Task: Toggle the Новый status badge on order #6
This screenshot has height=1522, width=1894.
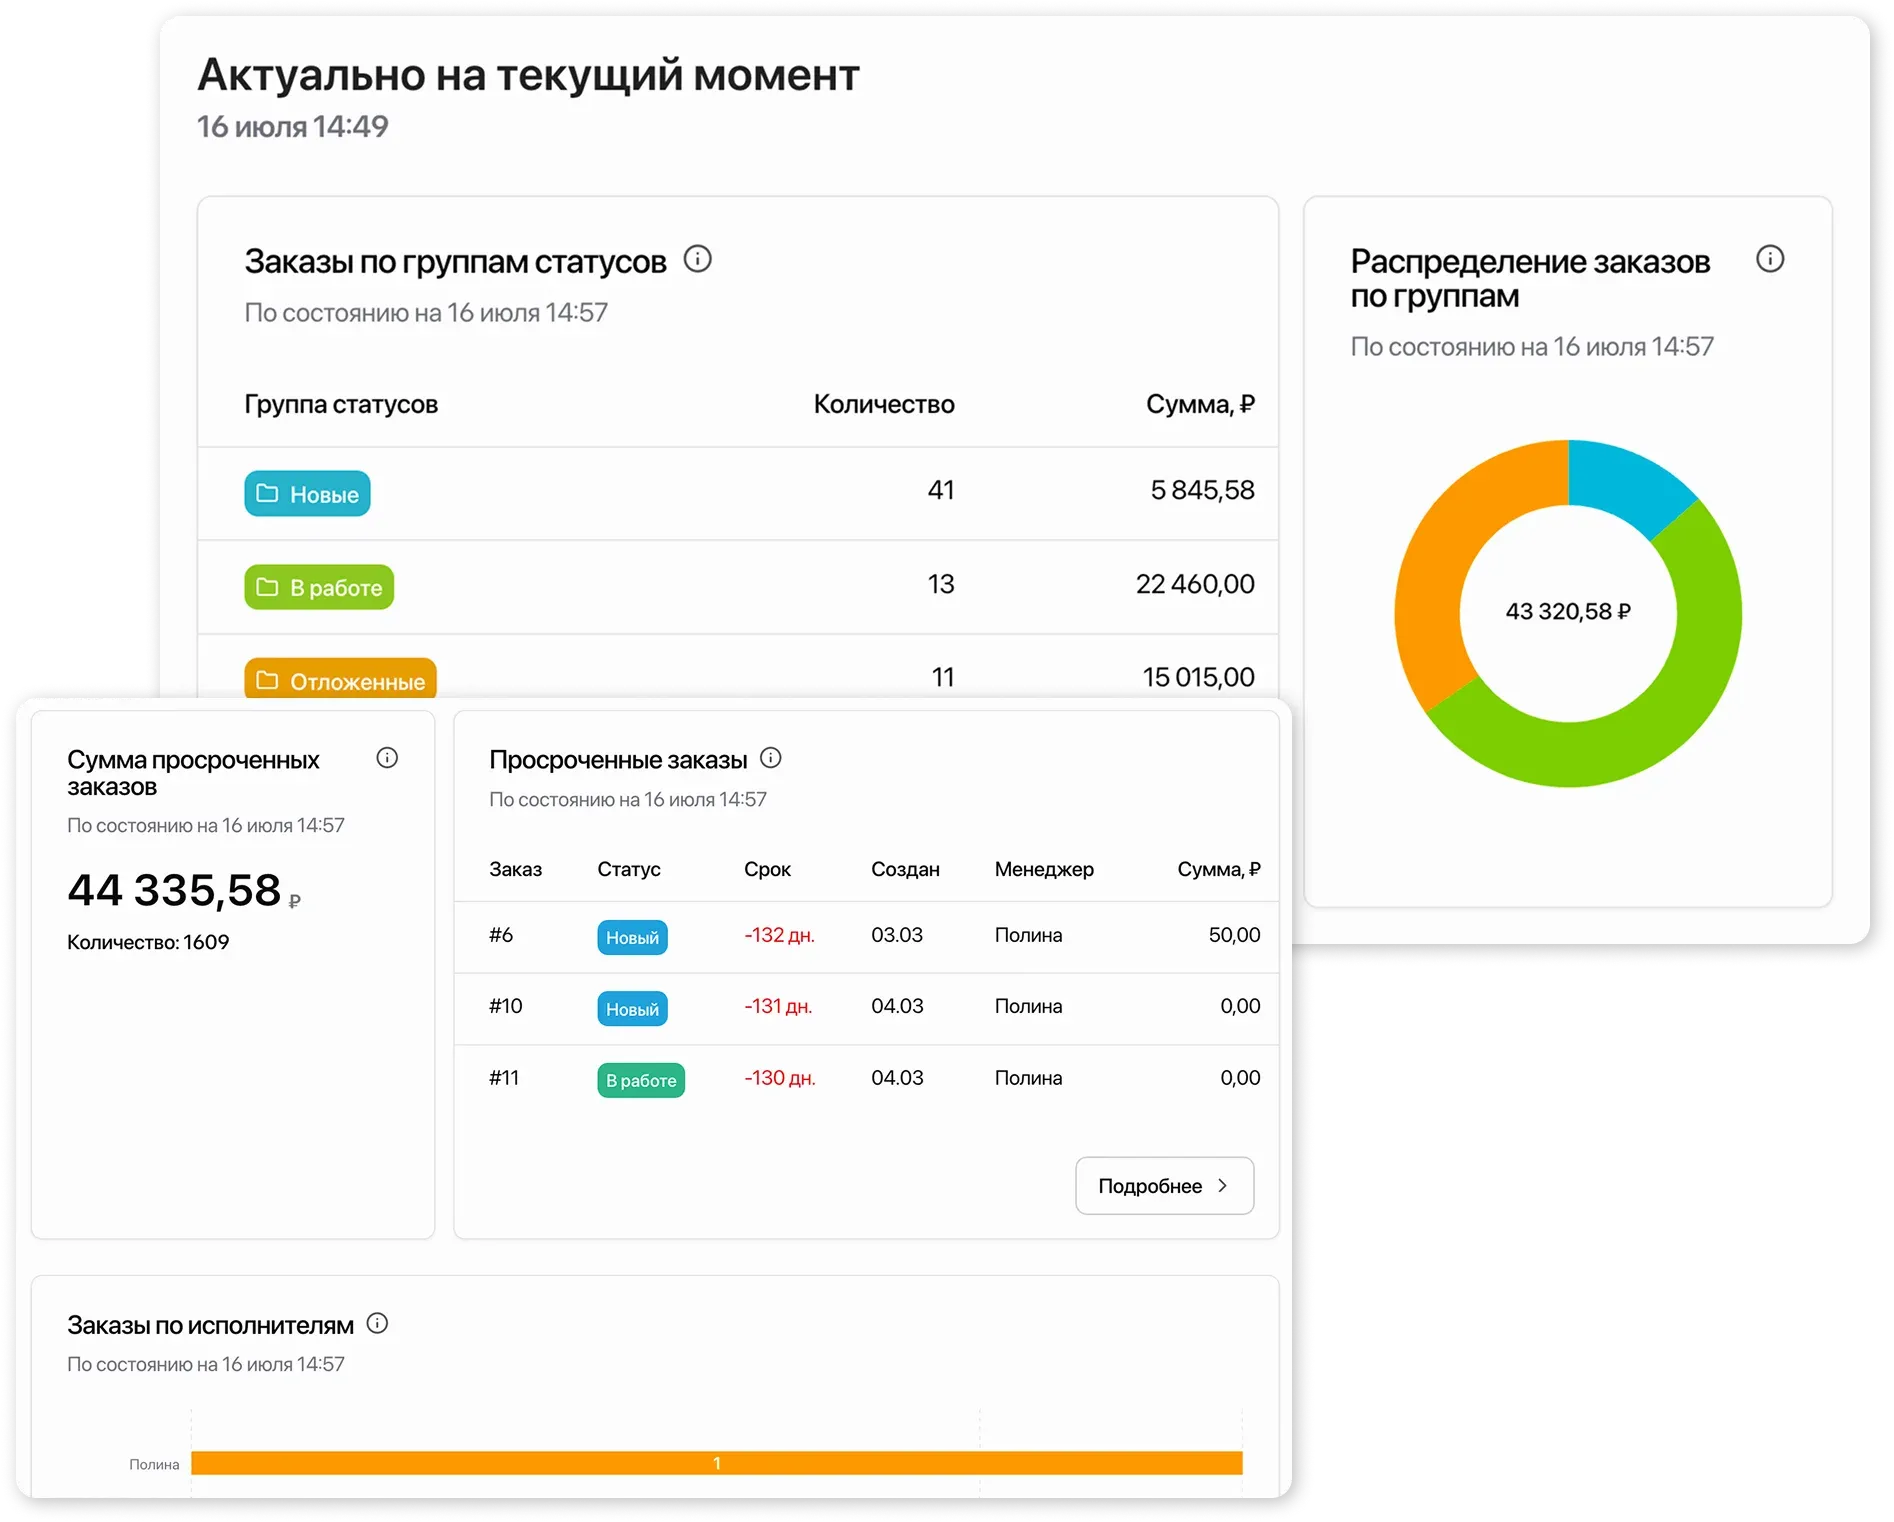Action: pyautogui.click(x=632, y=937)
